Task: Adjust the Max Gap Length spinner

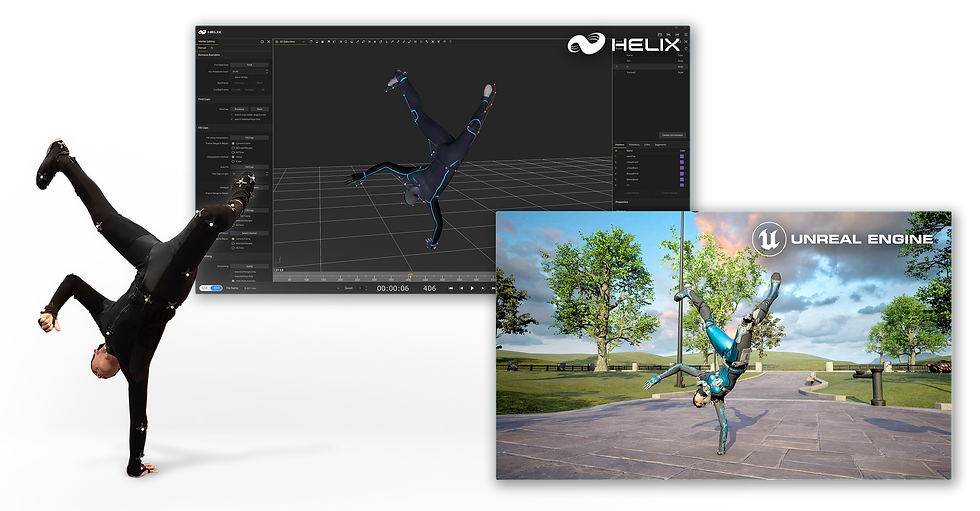Action: [267, 174]
